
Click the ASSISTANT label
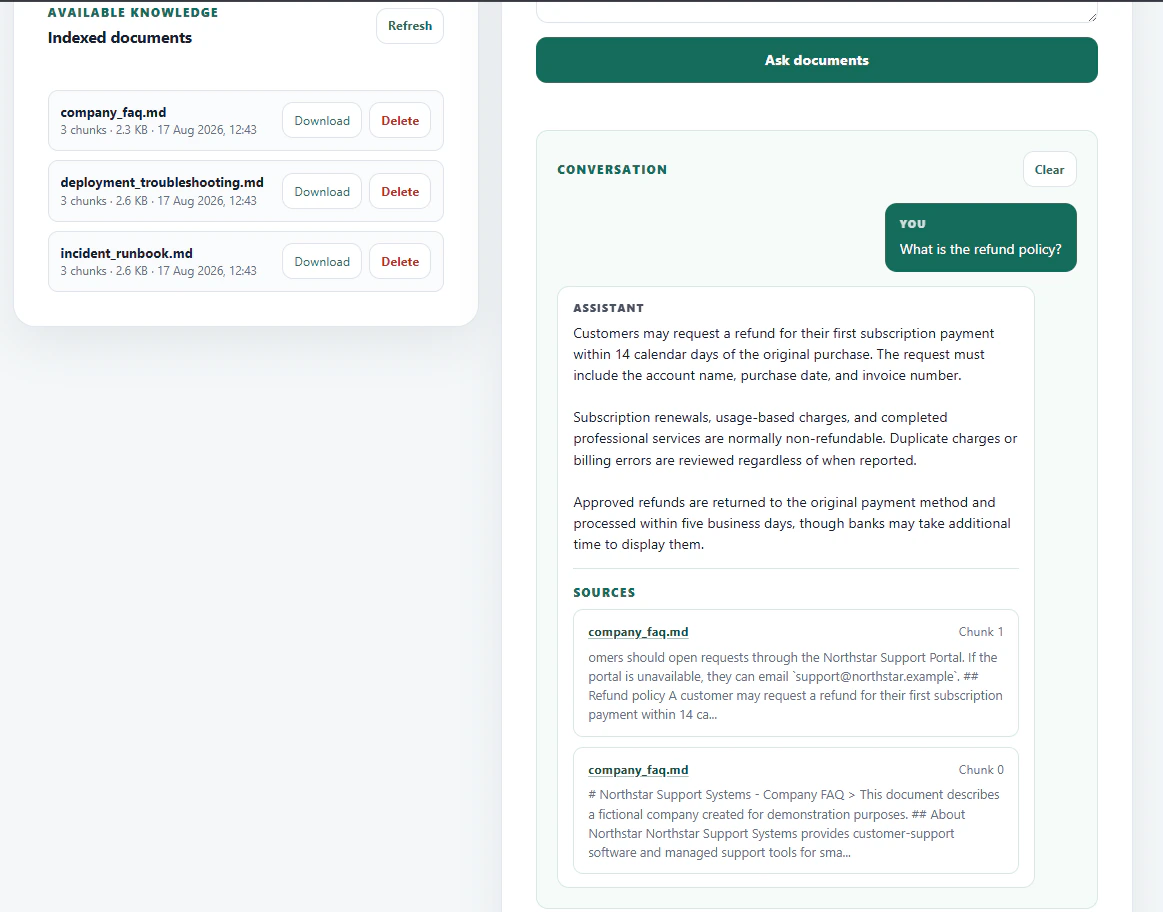pos(608,308)
